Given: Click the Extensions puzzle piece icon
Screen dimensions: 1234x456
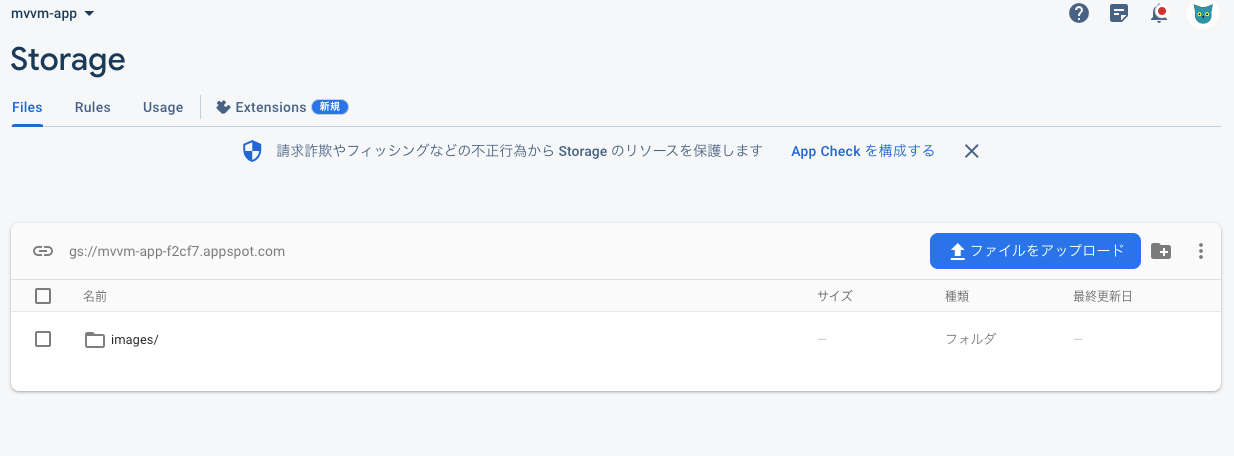Looking at the screenshot, I should (x=223, y=107).
